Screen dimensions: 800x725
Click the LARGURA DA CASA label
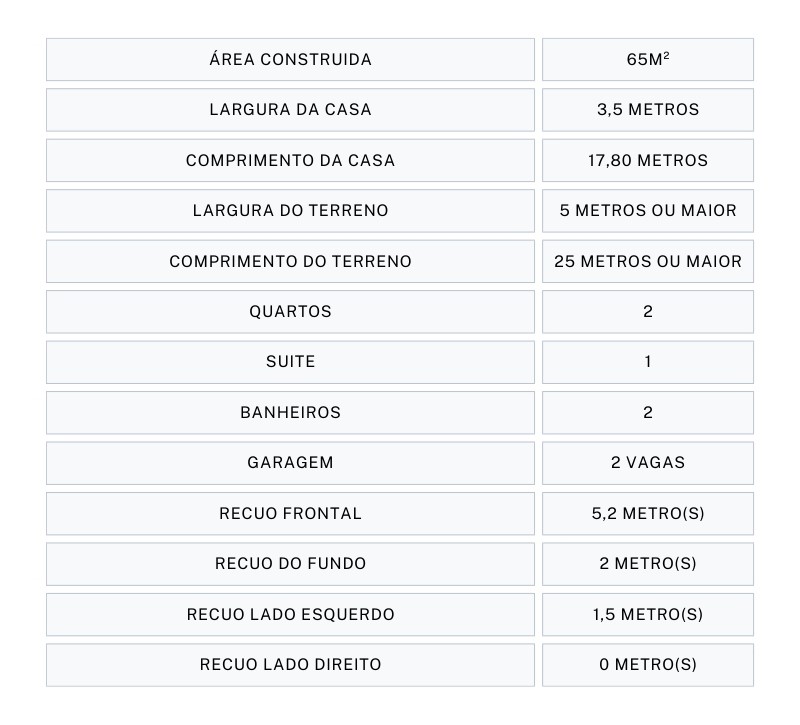[290, 110]
